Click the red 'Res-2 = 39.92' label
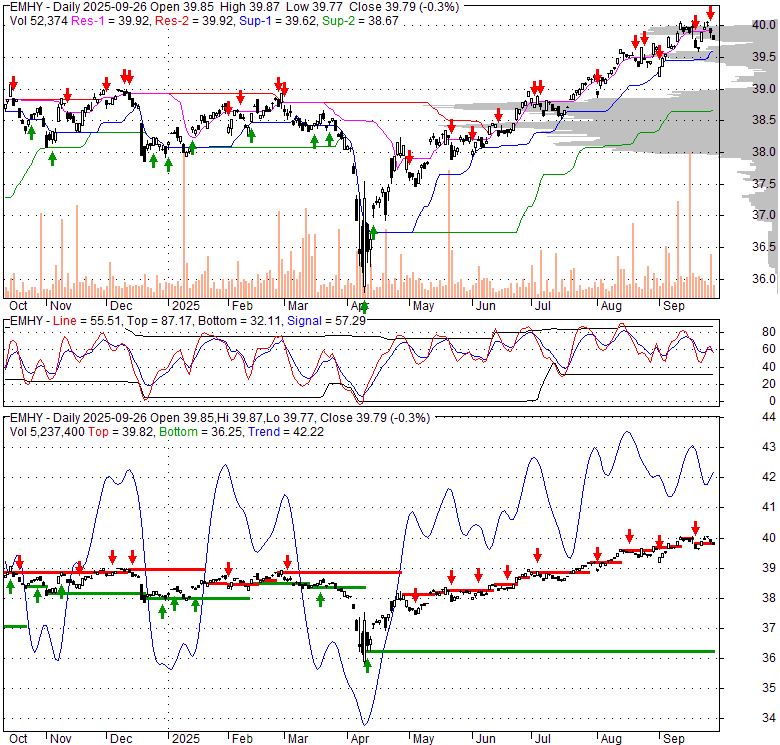Image resolution: width=780 pixels, height=745 pixels. tap(195, 21)
